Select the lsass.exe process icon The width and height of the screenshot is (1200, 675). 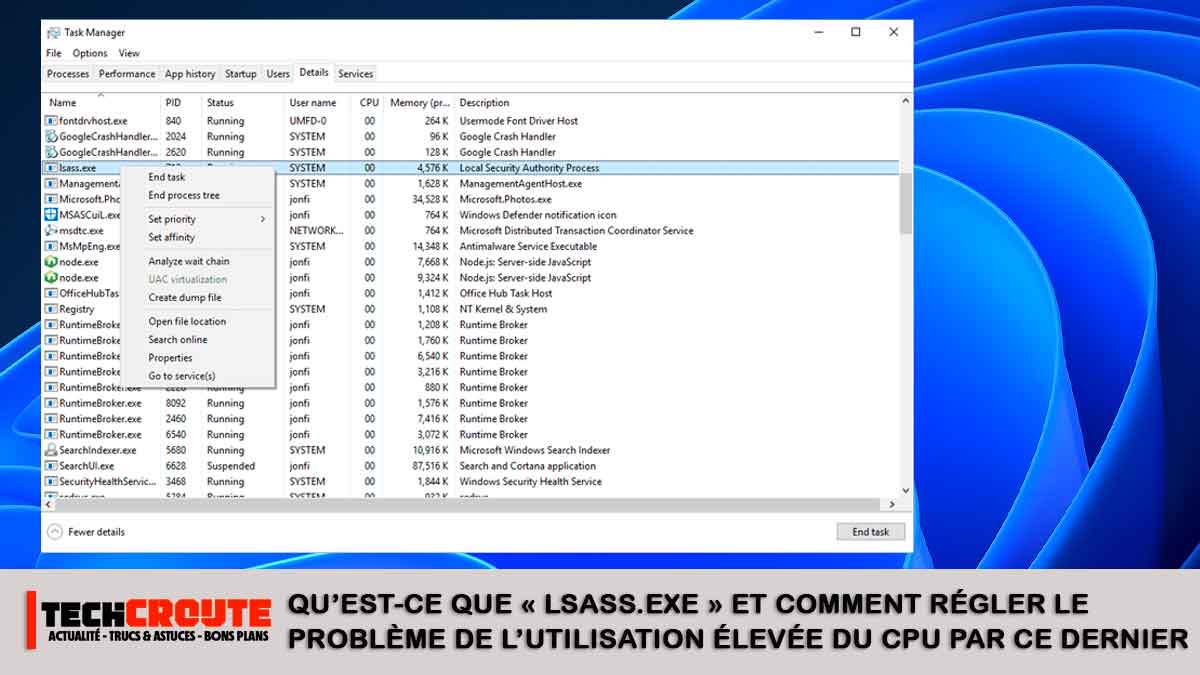coord(52,167)
